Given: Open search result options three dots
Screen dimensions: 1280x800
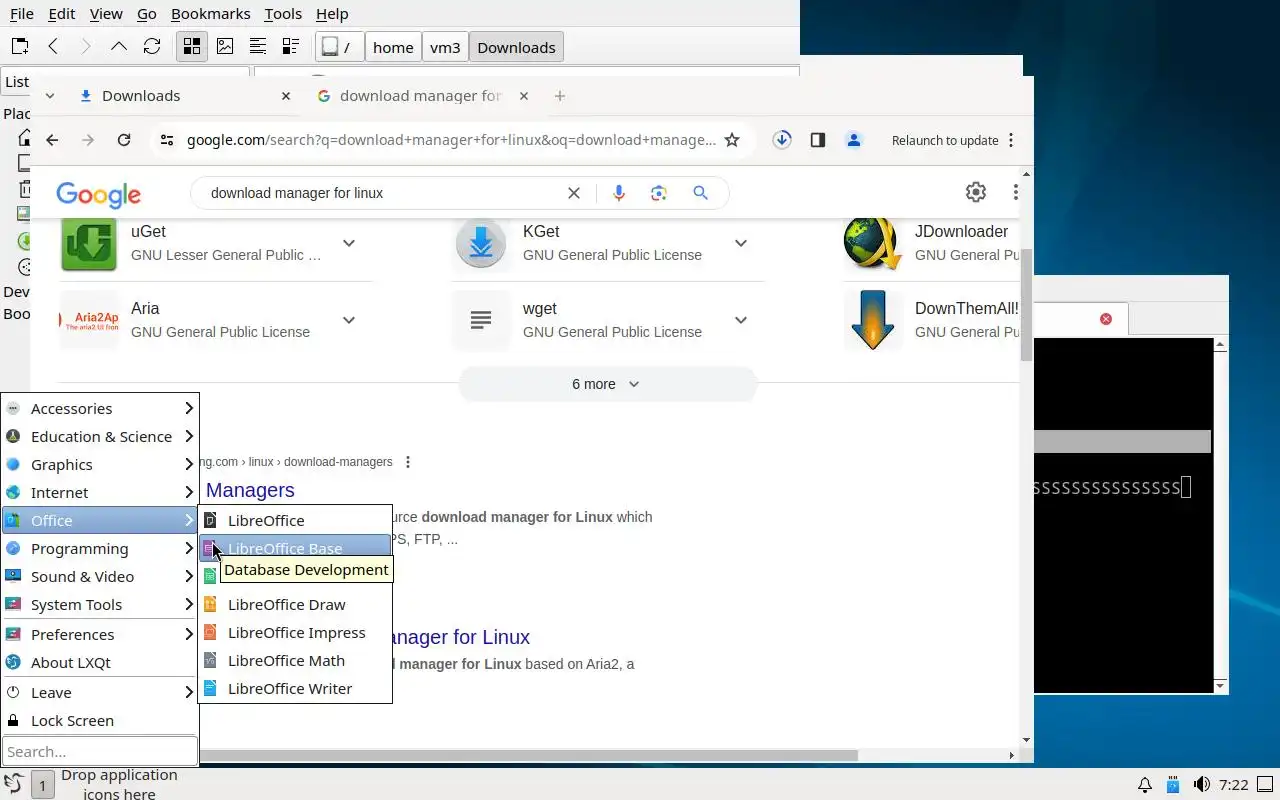Looking at the screenshot, I should (408, 462).
